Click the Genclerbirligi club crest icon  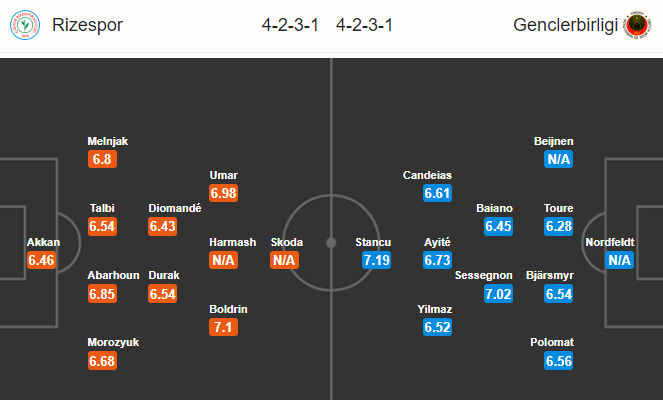[x=637, y=25]
